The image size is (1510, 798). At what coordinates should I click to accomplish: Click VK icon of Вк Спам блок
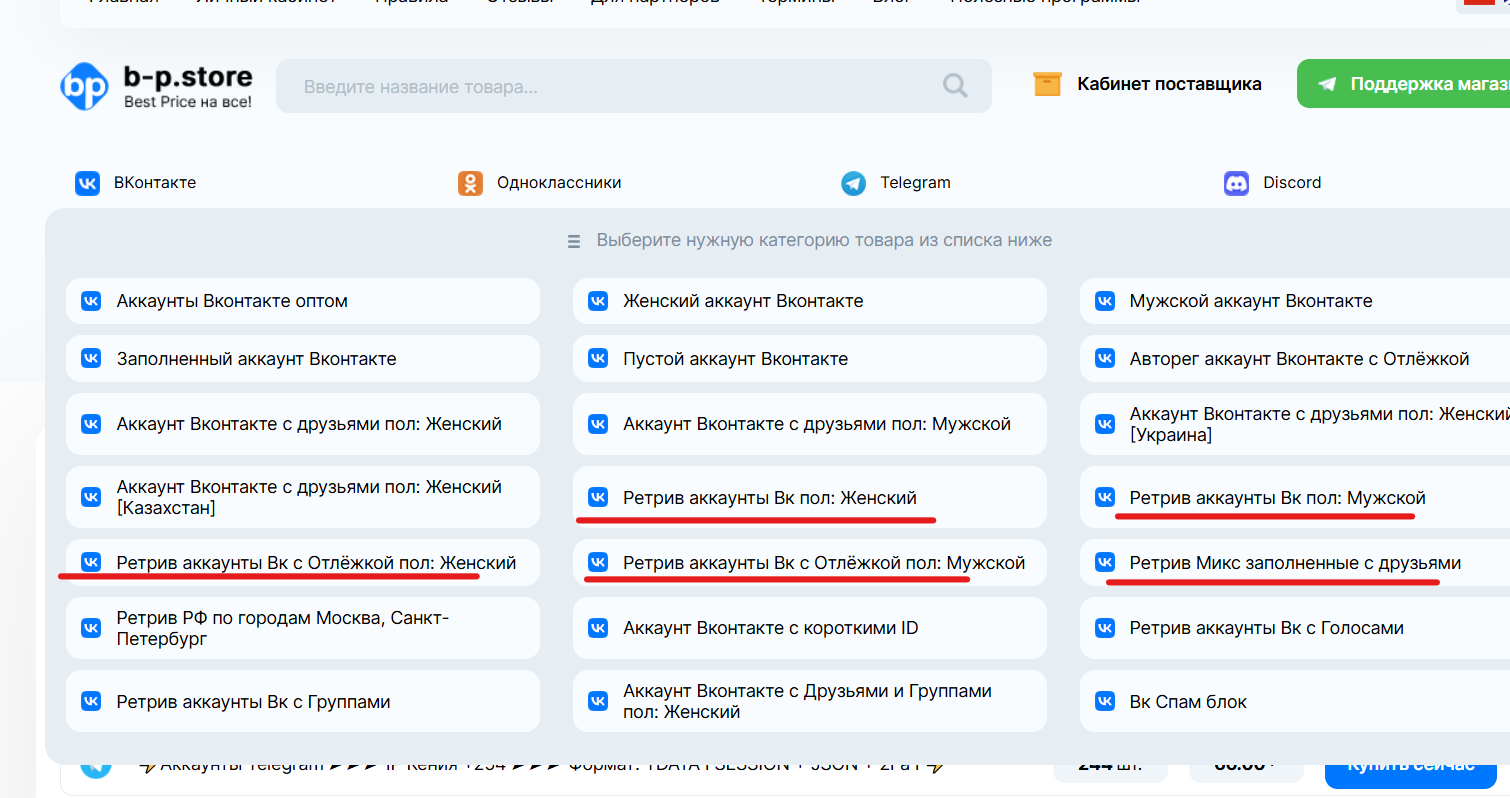1105,701
